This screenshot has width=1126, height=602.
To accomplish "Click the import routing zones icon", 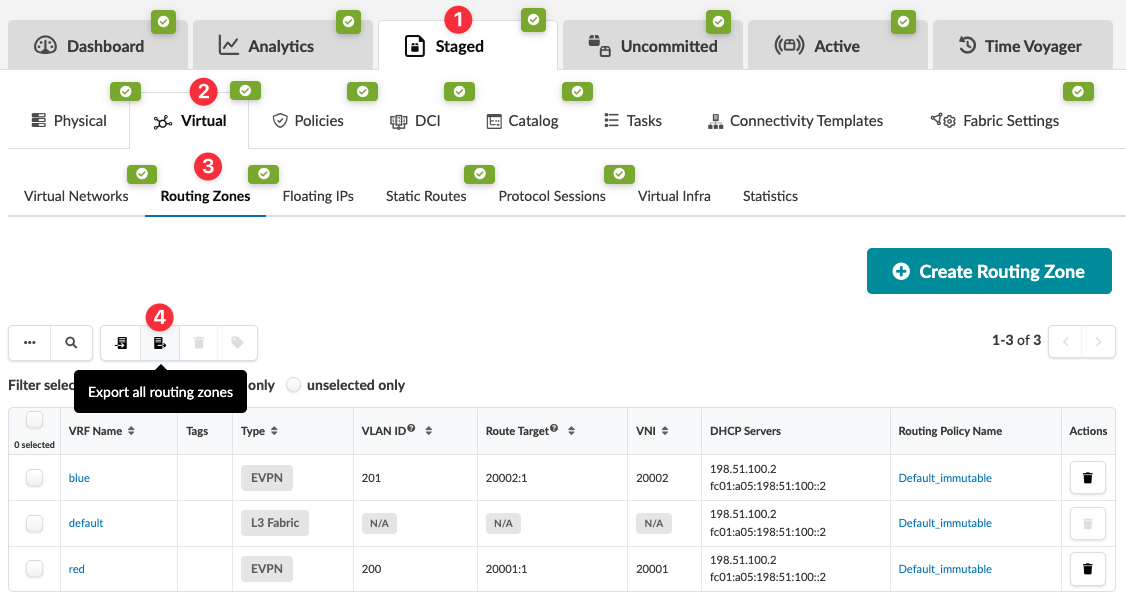I will (x=121, y=343).
